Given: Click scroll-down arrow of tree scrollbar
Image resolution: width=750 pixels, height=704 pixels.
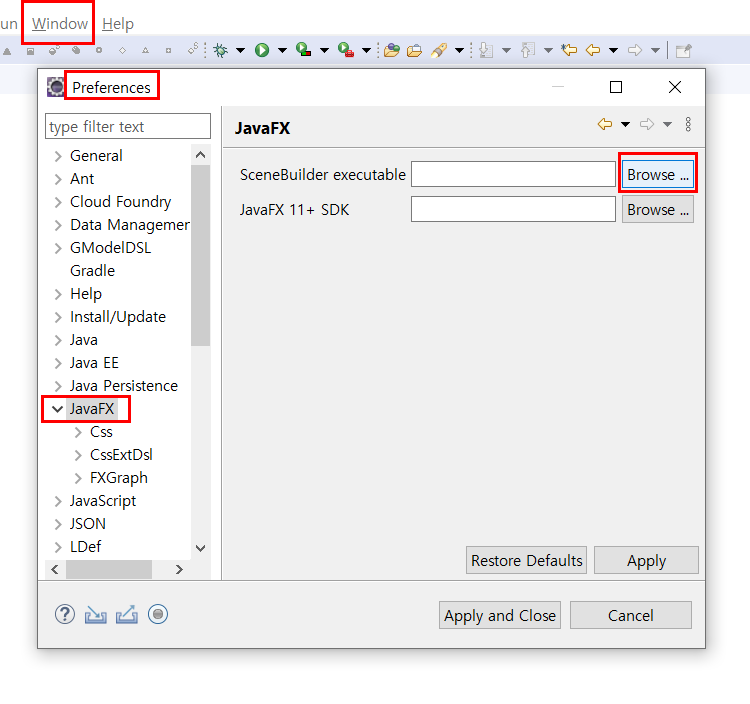Looking at the screenshot, I should coord(201,548).
